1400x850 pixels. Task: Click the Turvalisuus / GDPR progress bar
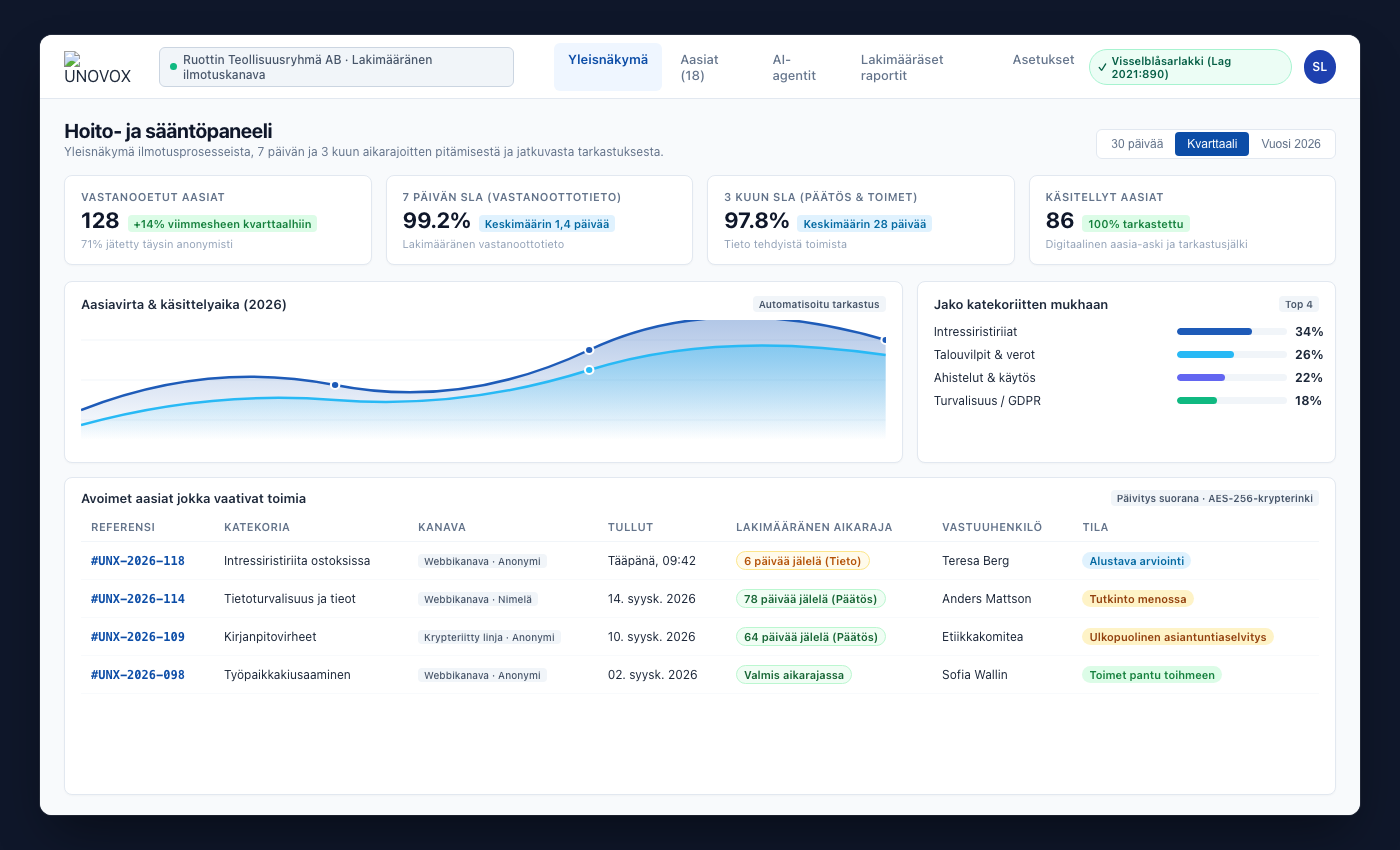[x=1232, y=401]
